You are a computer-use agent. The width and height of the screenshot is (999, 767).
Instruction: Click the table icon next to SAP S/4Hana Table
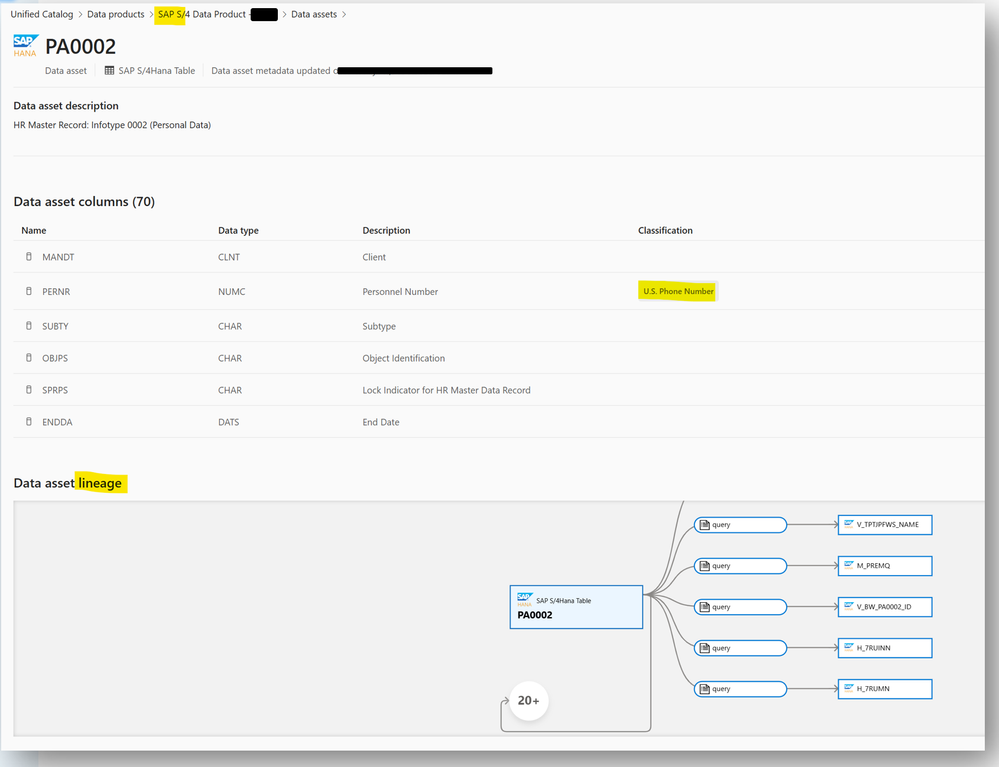pos(110,71)
